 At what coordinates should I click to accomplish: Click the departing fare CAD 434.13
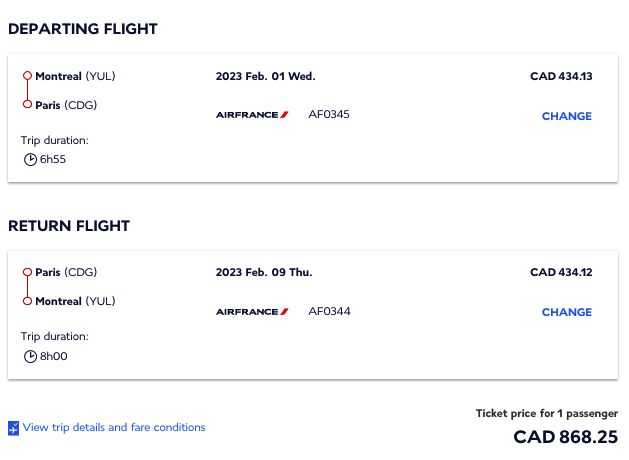560,76
